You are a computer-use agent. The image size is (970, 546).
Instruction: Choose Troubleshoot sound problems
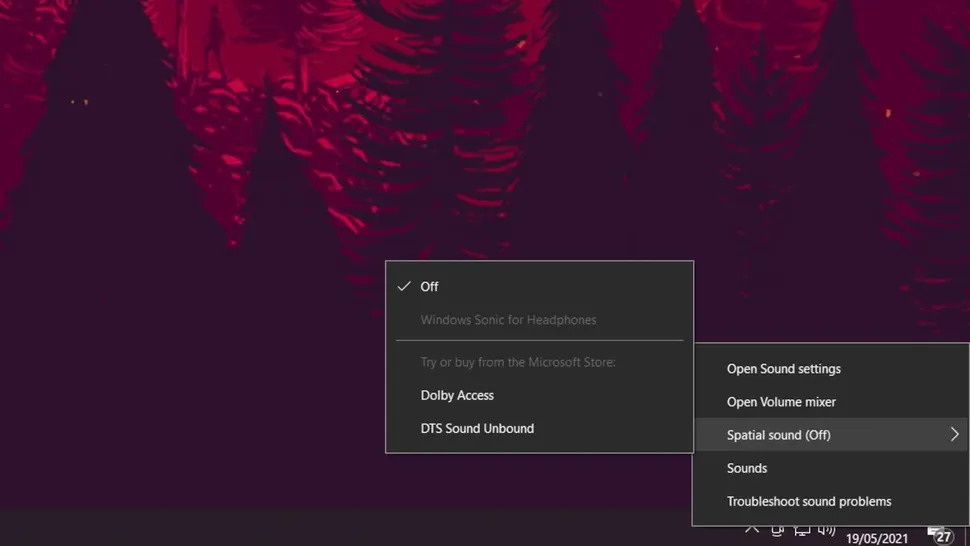pyautogui.click(x=830, y=501)
